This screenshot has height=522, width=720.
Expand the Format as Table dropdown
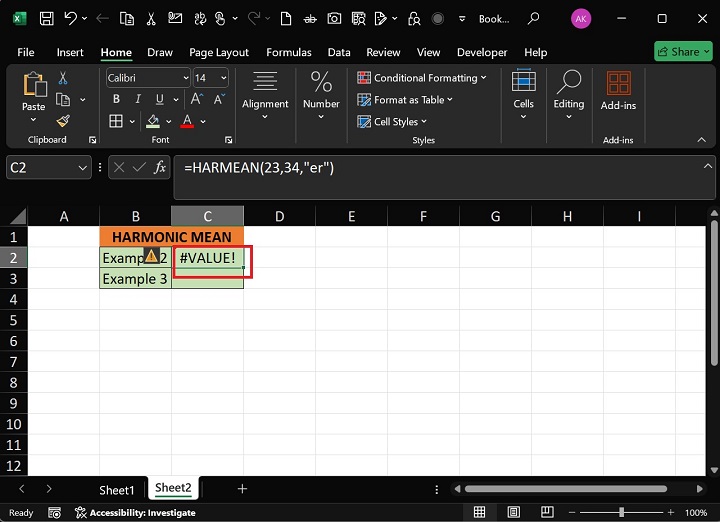coord(450,99)
